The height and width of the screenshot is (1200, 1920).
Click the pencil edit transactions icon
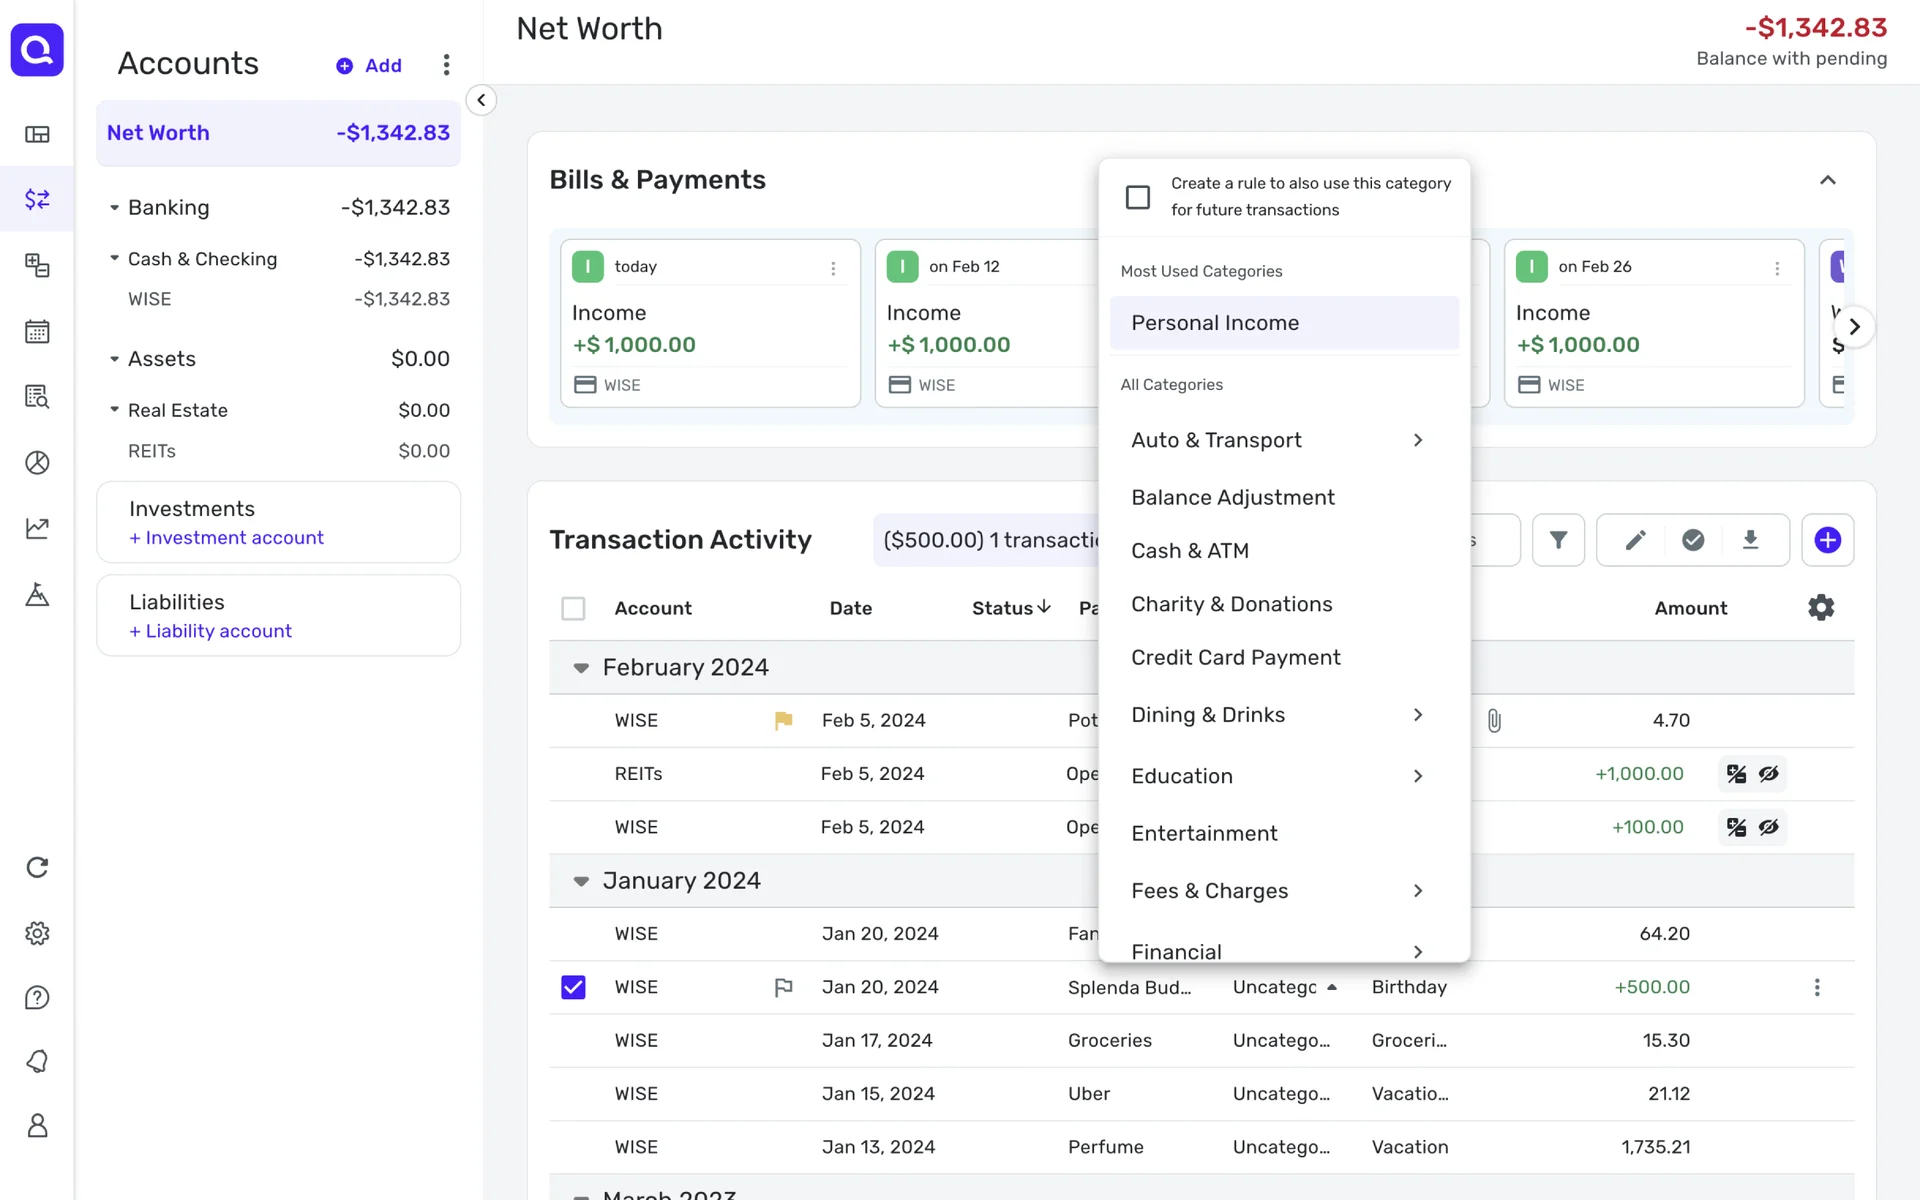pos(1635,540)
